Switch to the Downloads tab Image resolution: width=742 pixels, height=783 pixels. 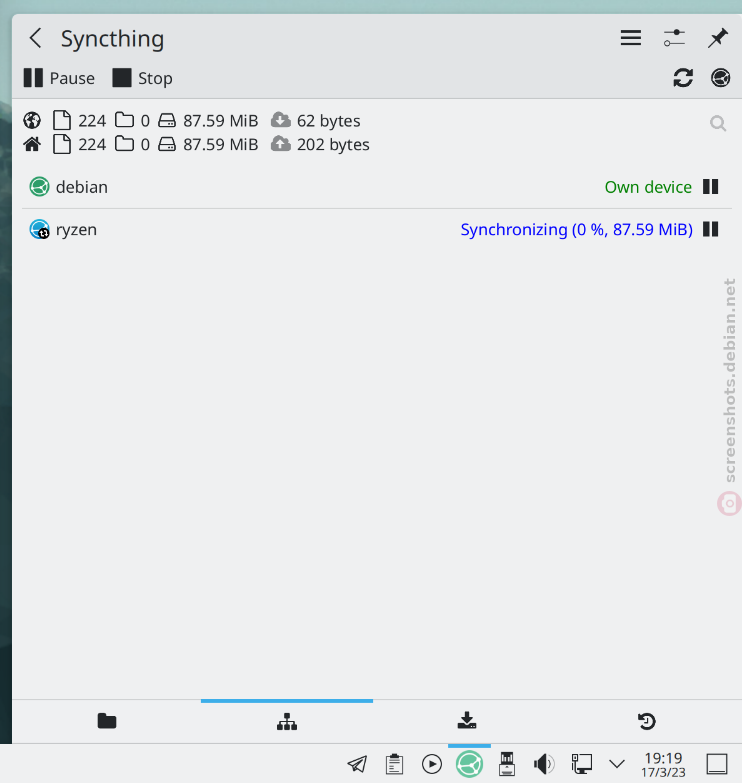click(x=467, y=721)
